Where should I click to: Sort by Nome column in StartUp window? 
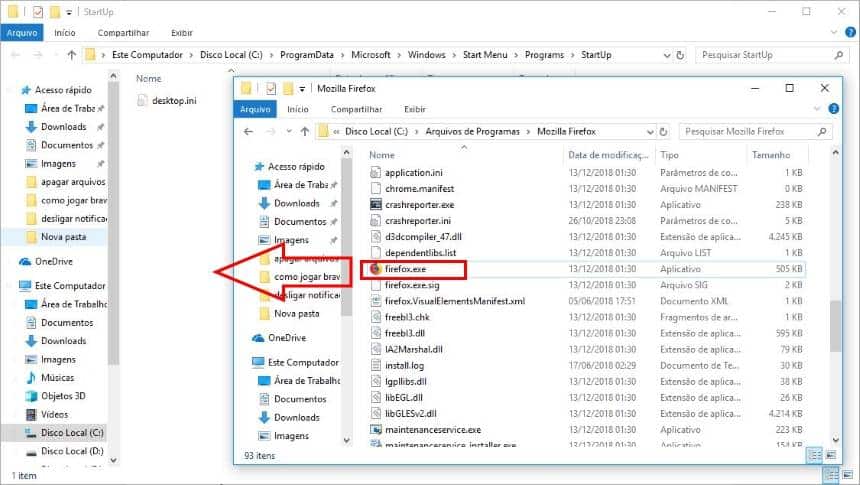point(149,78)
